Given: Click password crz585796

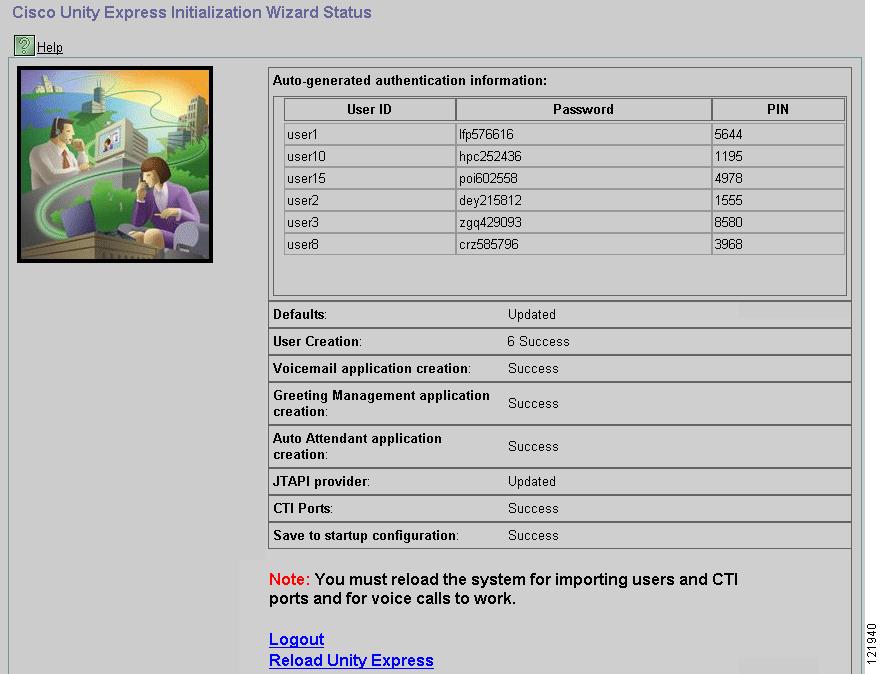Looking at the screenshot, I should click(583, 244).
